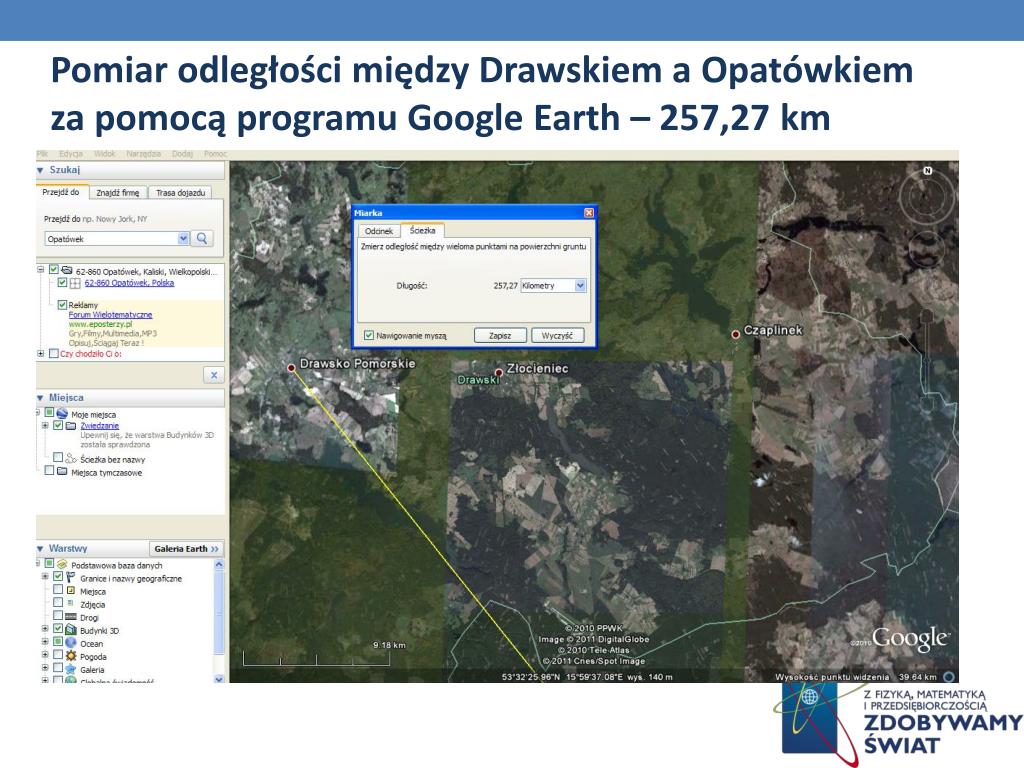The width and height of the screenshot is (1024, 768).
Task: Uncheck the Reklamy checkbox
Action: point(62,304)
